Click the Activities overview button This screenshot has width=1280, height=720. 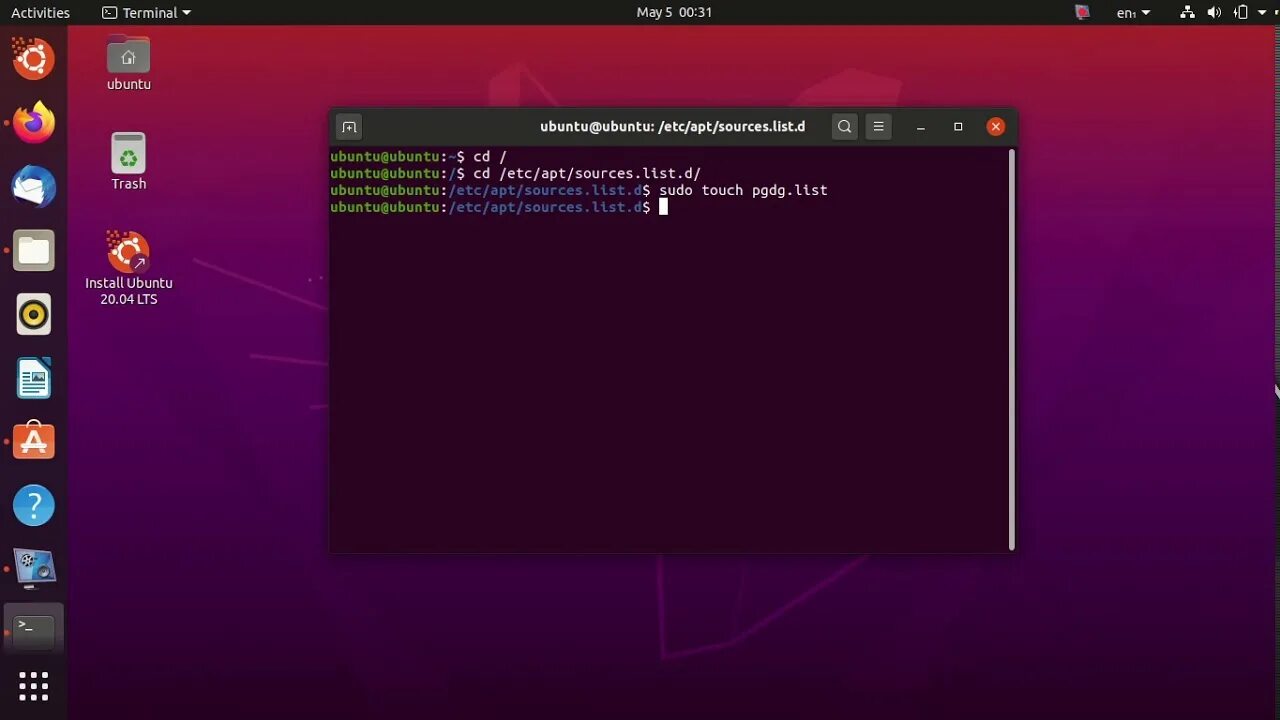40,13
